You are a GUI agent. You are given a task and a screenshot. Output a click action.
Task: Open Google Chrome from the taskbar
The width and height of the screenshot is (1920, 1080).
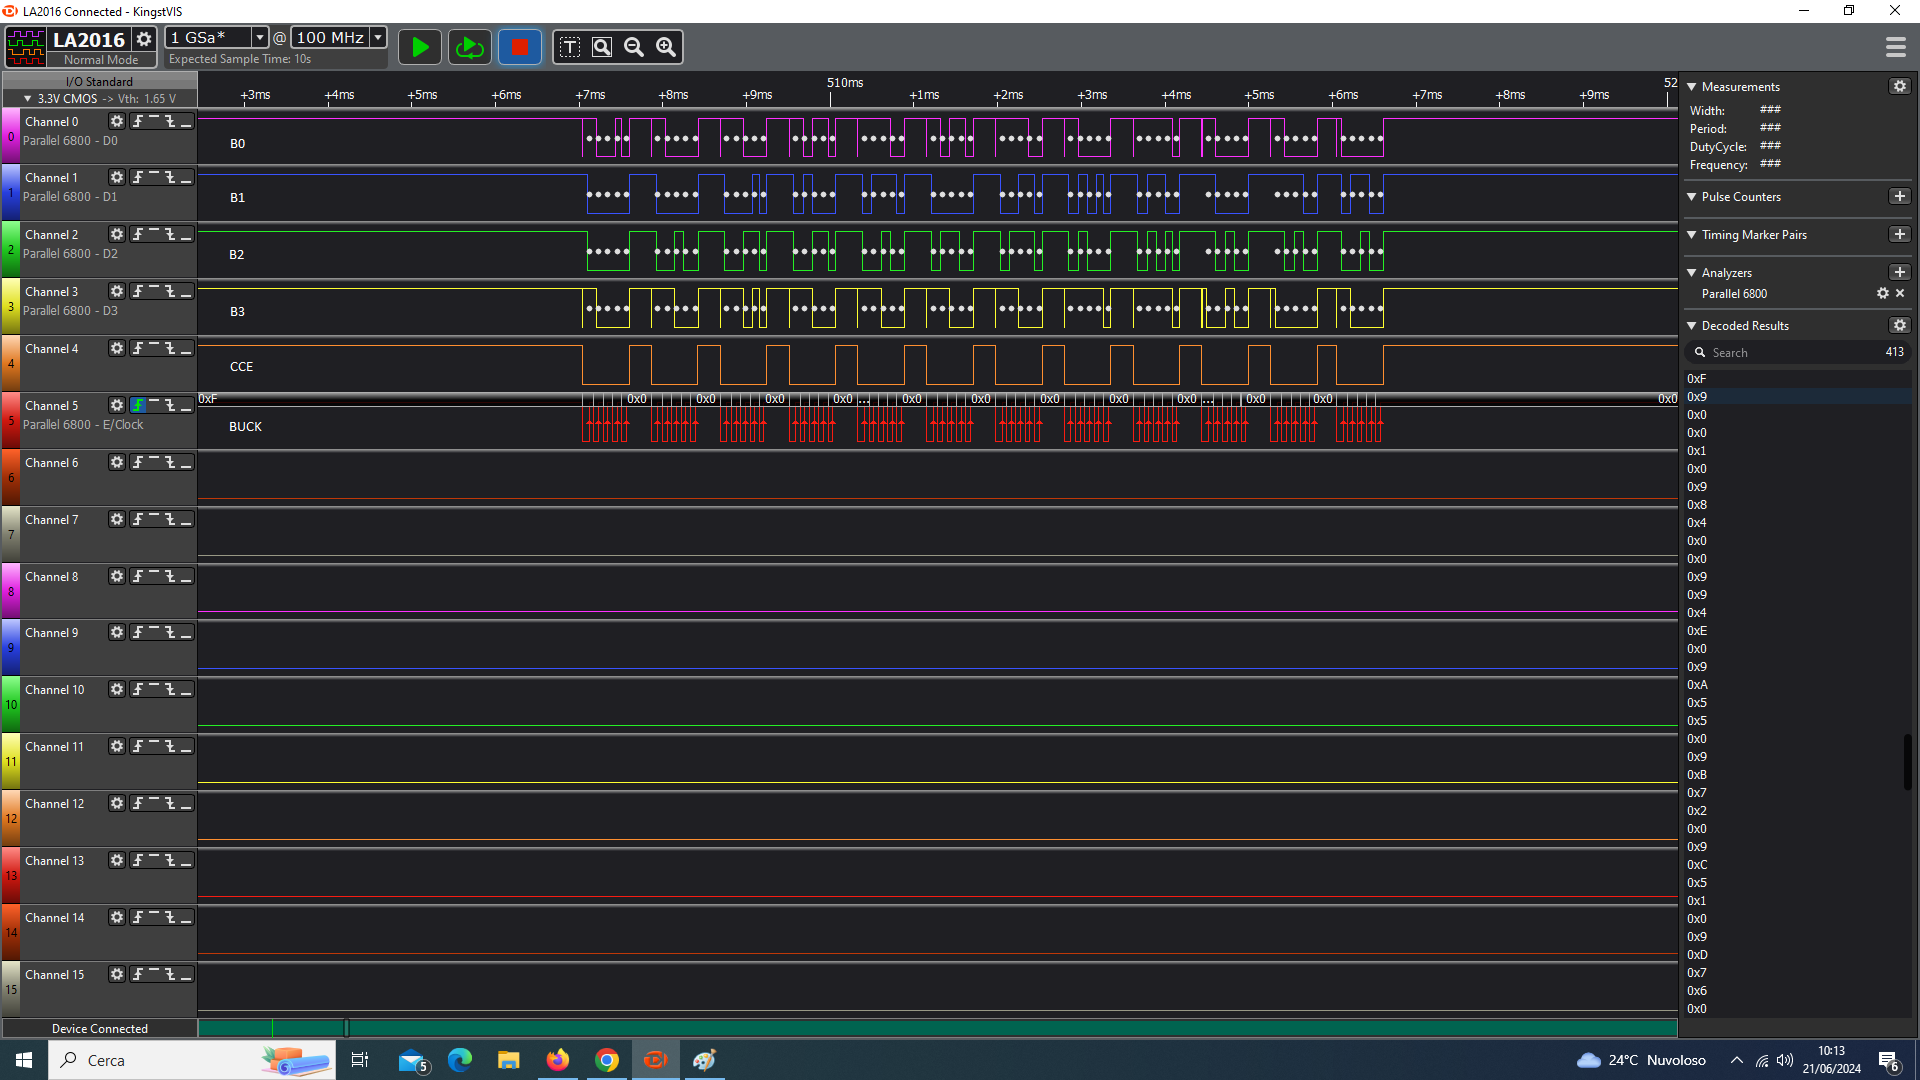[x=607, y=1060]
